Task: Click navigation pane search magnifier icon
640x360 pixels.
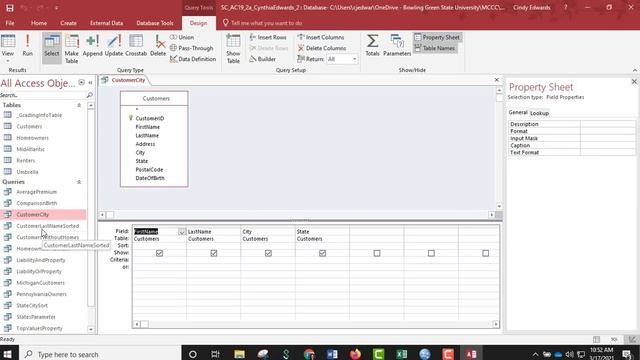Action: (89, 95)
